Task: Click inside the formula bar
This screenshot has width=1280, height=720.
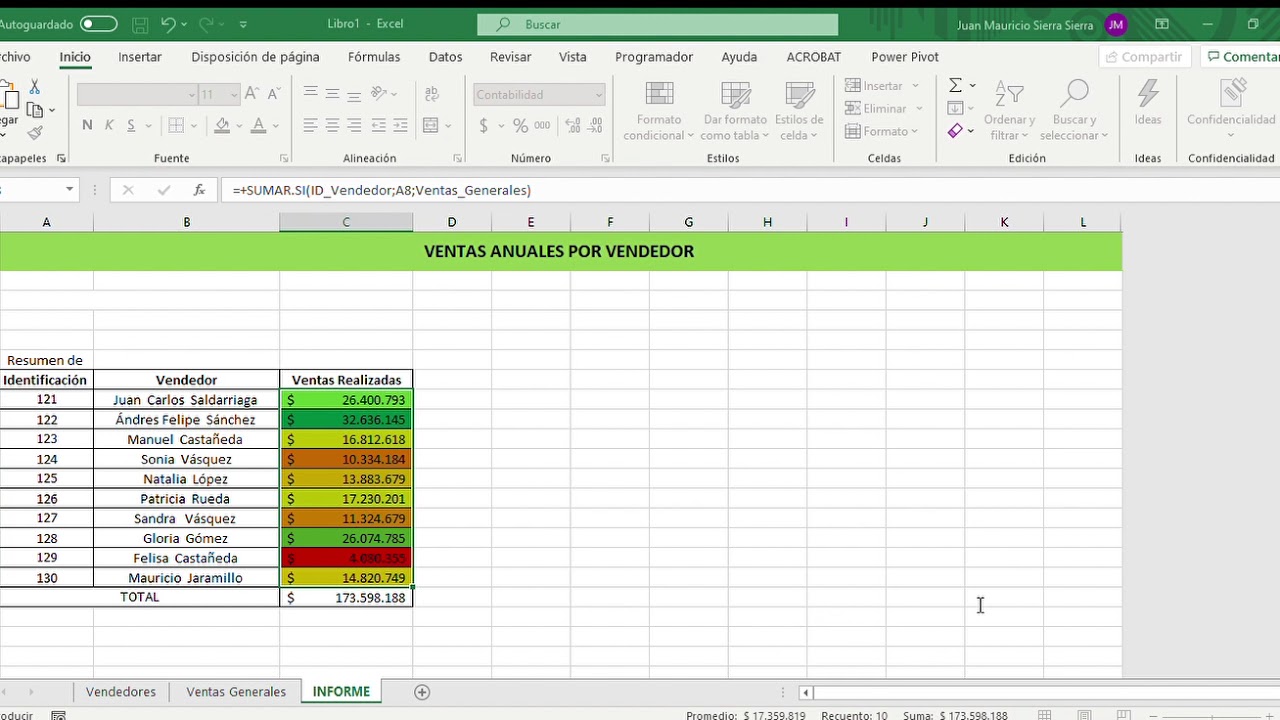Action: 750,190
